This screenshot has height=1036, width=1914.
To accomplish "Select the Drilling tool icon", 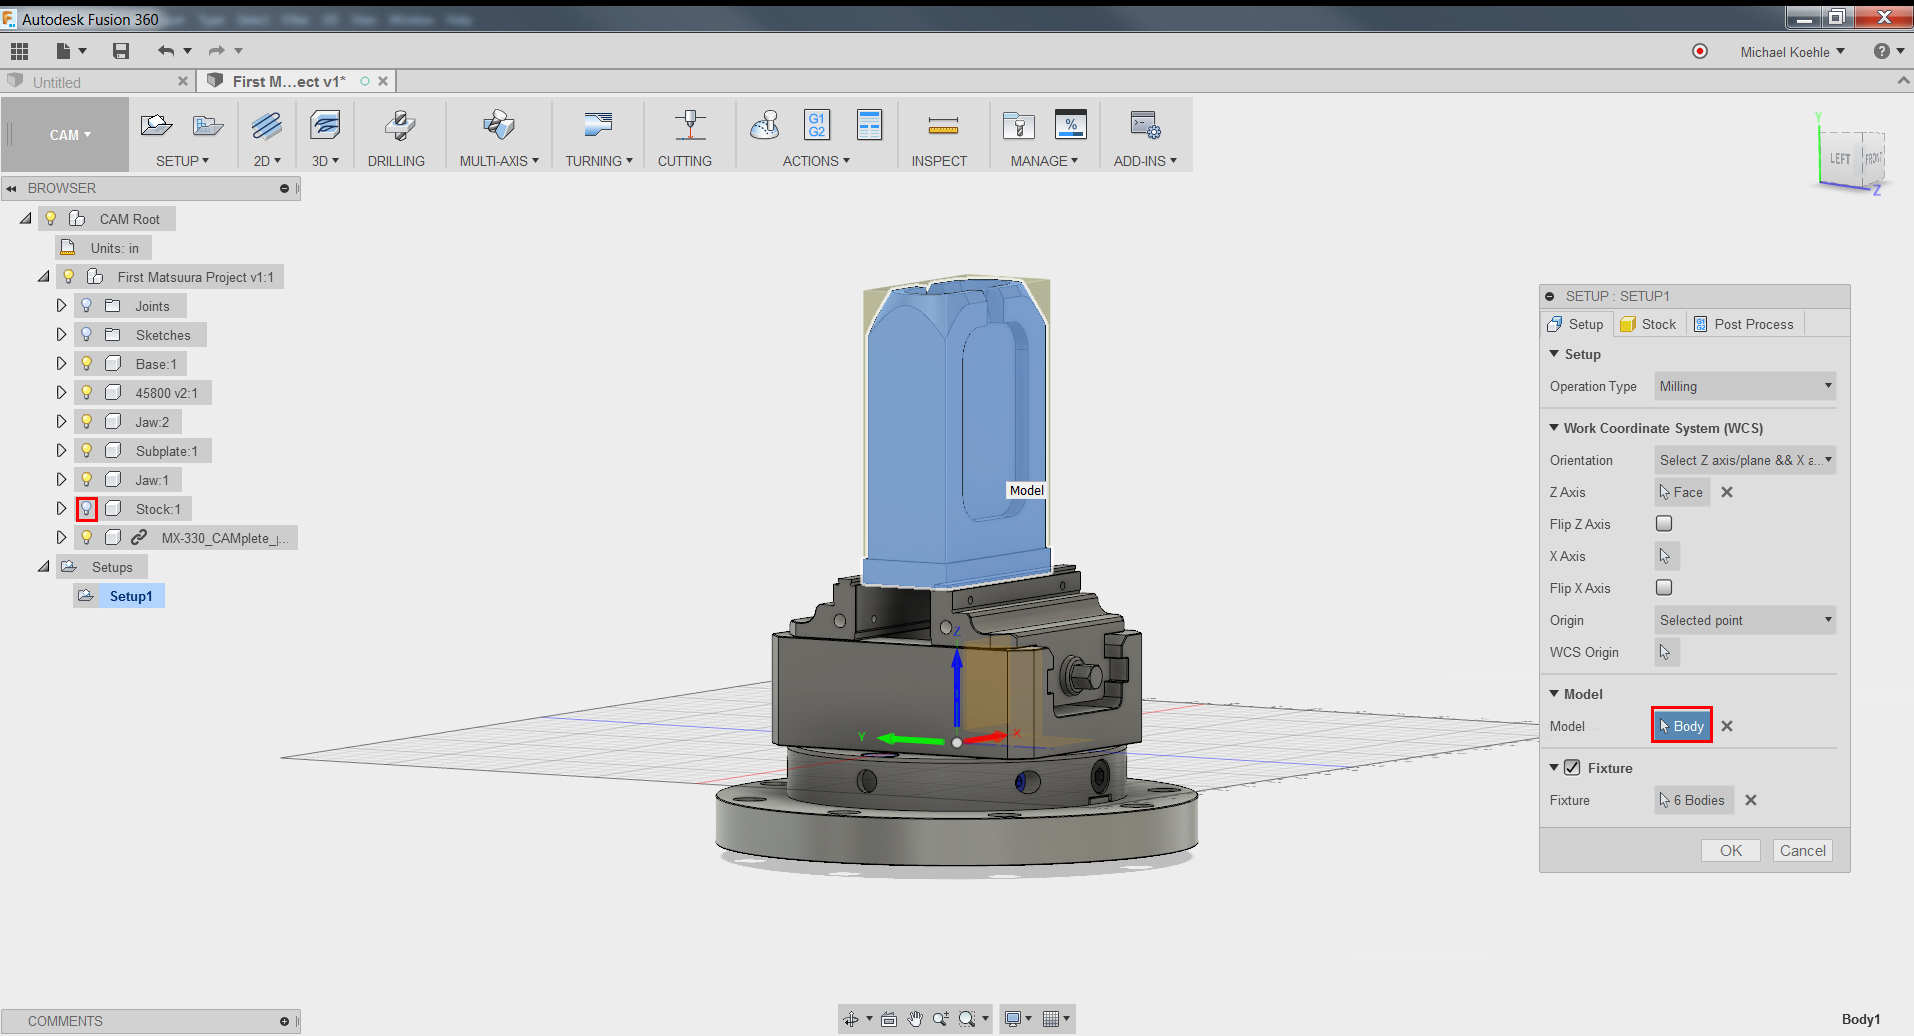I will click(399, 125).
